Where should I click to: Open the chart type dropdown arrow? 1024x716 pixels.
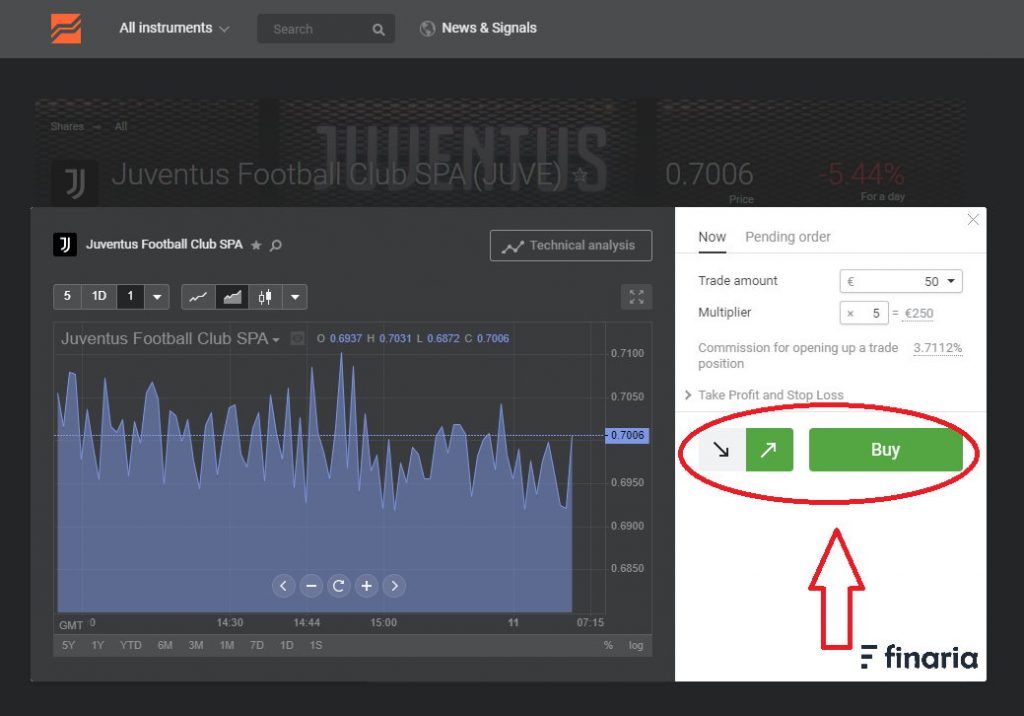(x=295, y=297)
